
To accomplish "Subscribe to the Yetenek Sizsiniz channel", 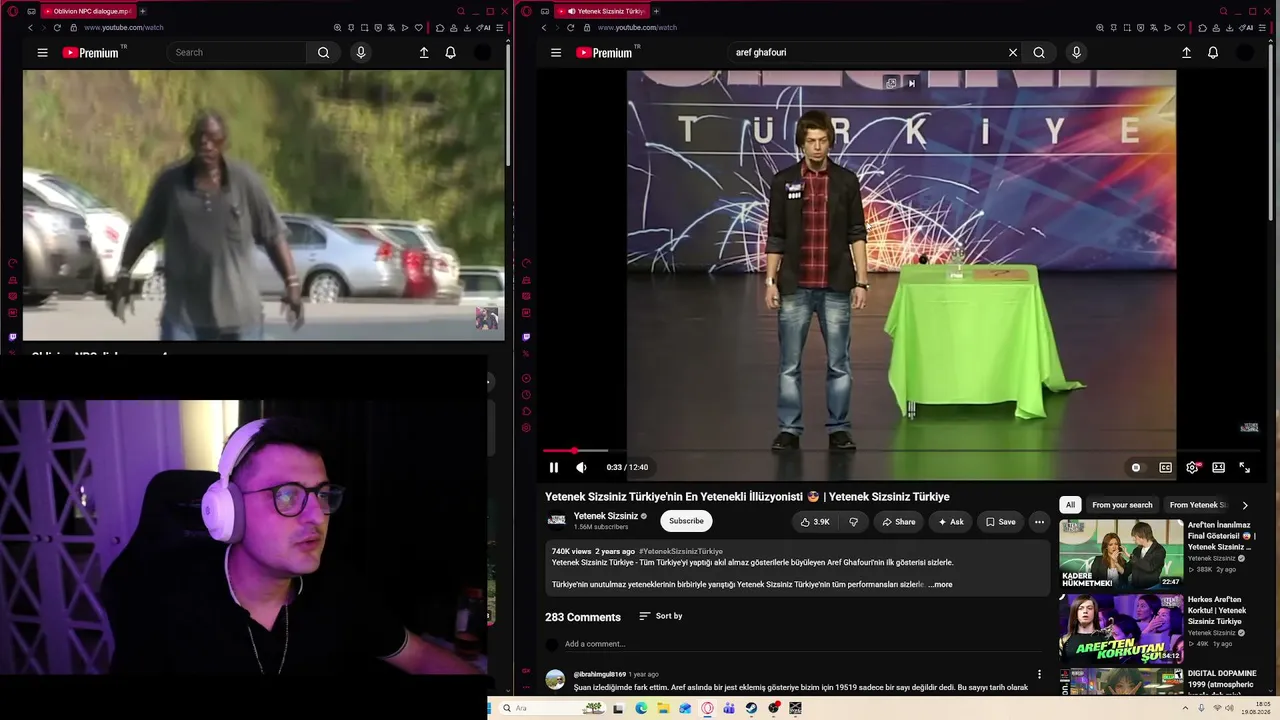I will tap(686, 521).
